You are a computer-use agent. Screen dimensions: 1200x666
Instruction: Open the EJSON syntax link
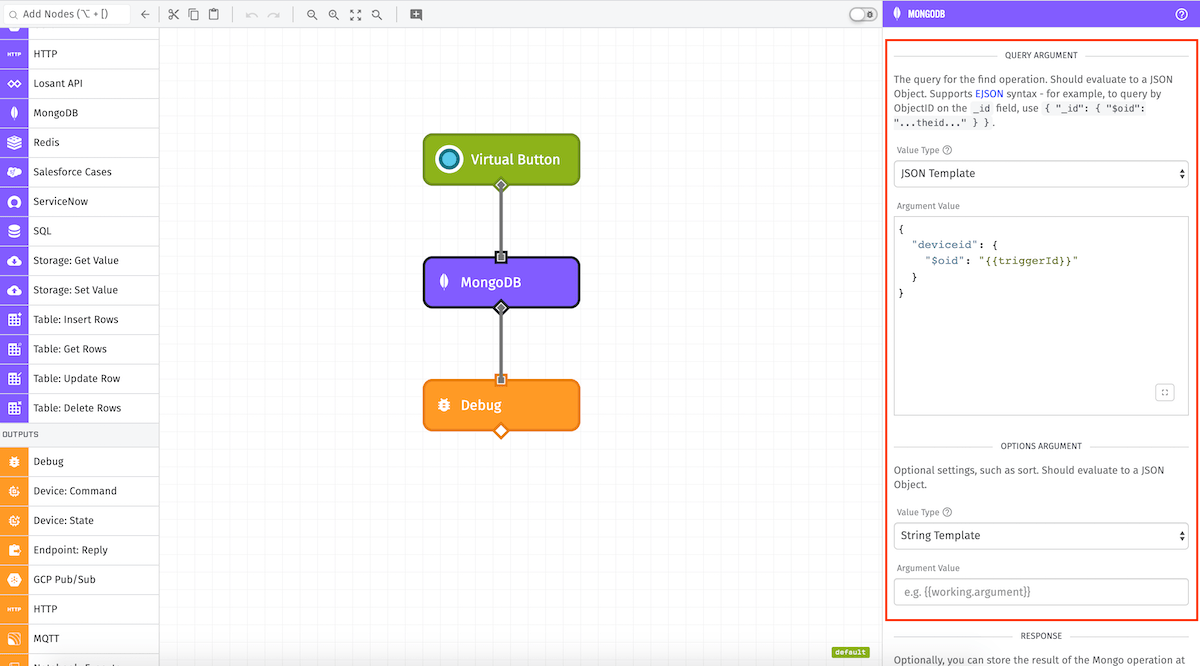(989, 93)
